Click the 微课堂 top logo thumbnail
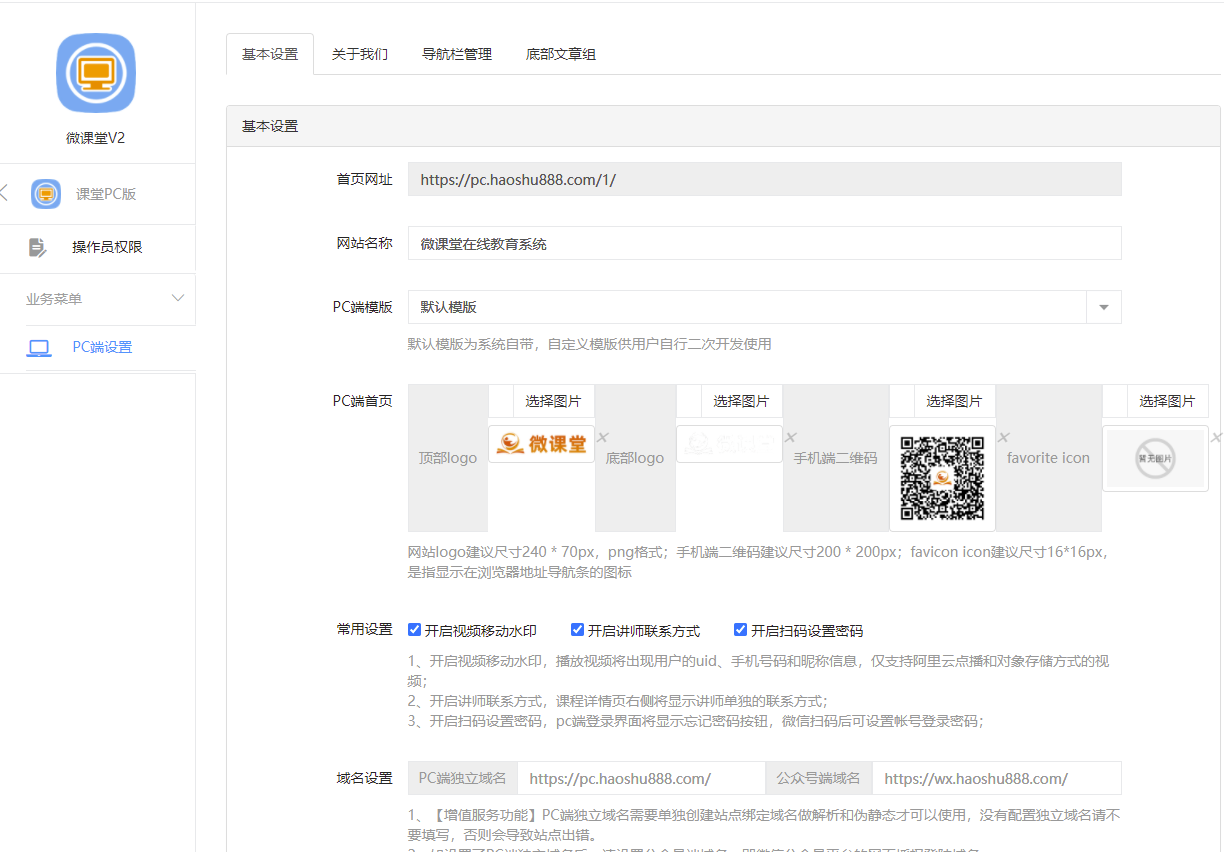Image resolution: width=1224 pixels, height=852 pixels. [x=541, y=444]
